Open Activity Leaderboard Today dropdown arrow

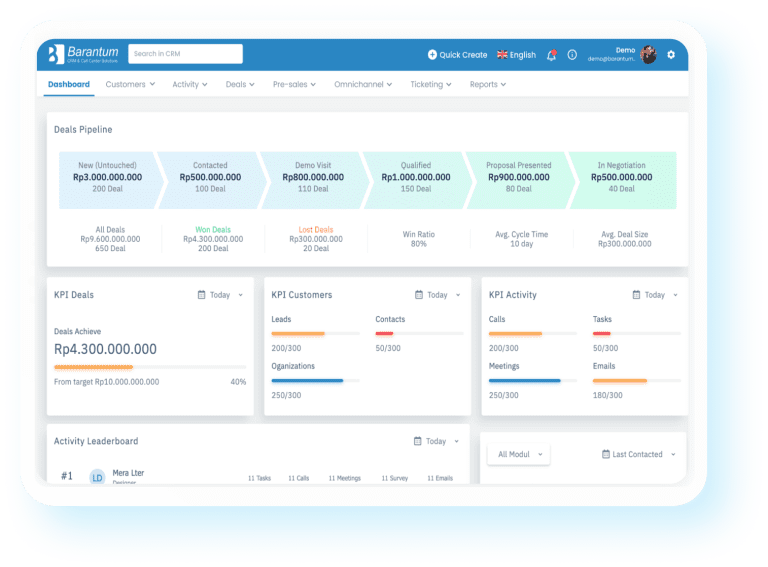tap(456, 441)
